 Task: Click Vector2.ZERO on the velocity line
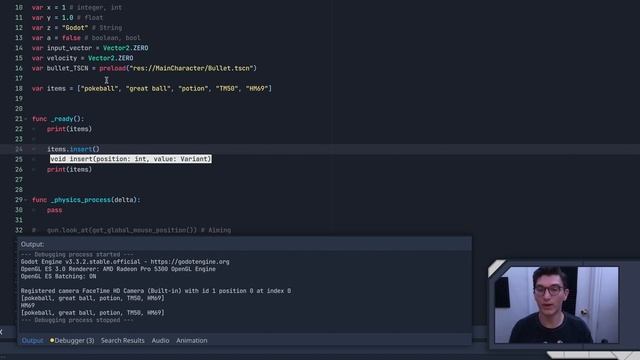[x=111, y=58]
